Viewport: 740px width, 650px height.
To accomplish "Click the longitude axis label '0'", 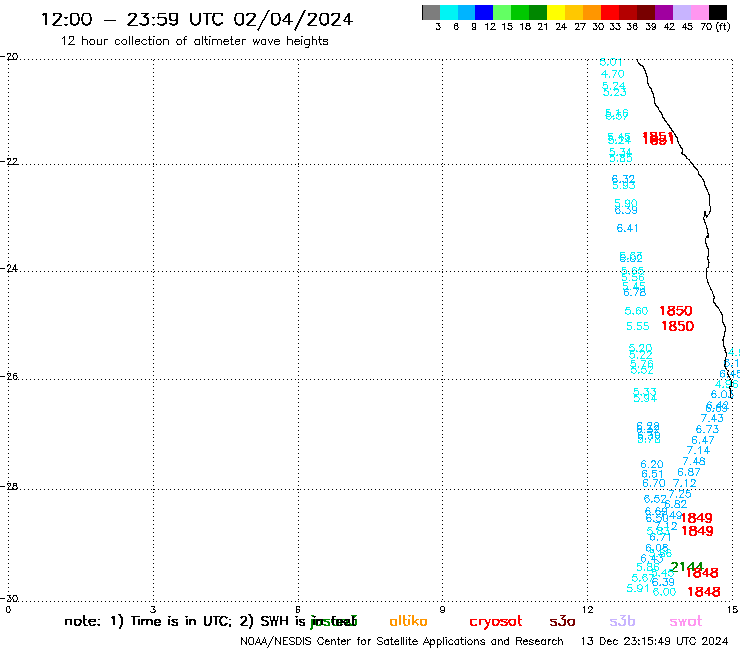I will pyautogui.click(x=8, y=609).
